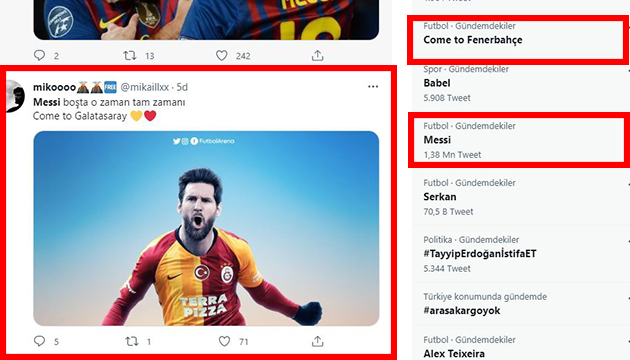This screenshot has width=630, height=360.
Task: Like the tweet with 71 likes
Action: 224,341
